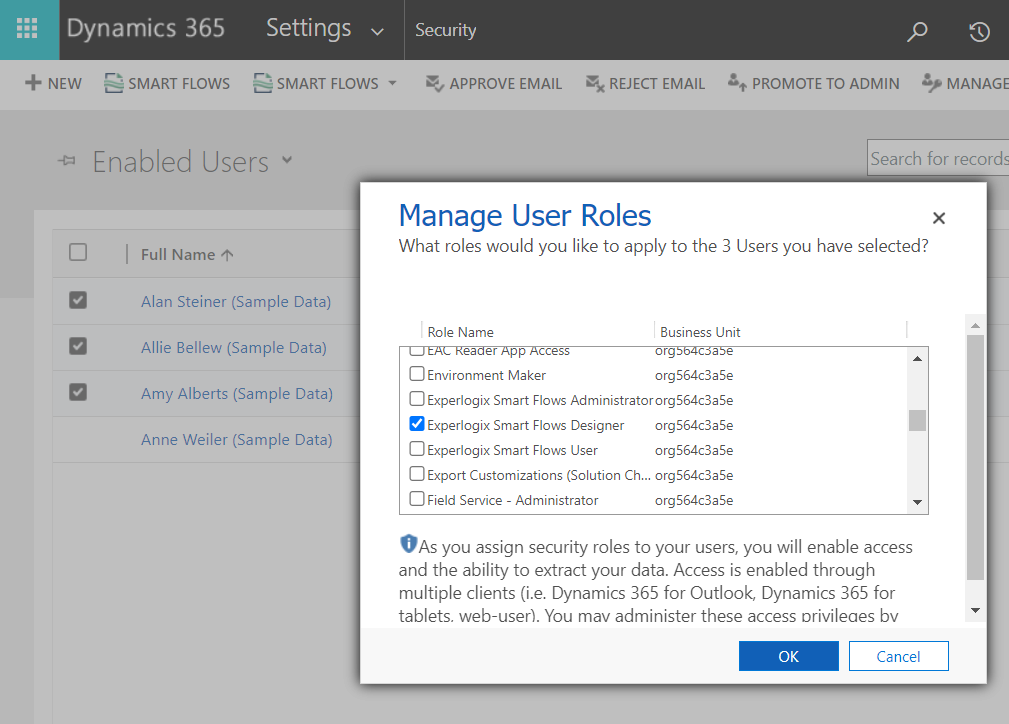This screenshot has height=724, width=1009.
Task: Open the app launcher waffle icon
Action: coord(27,28)
